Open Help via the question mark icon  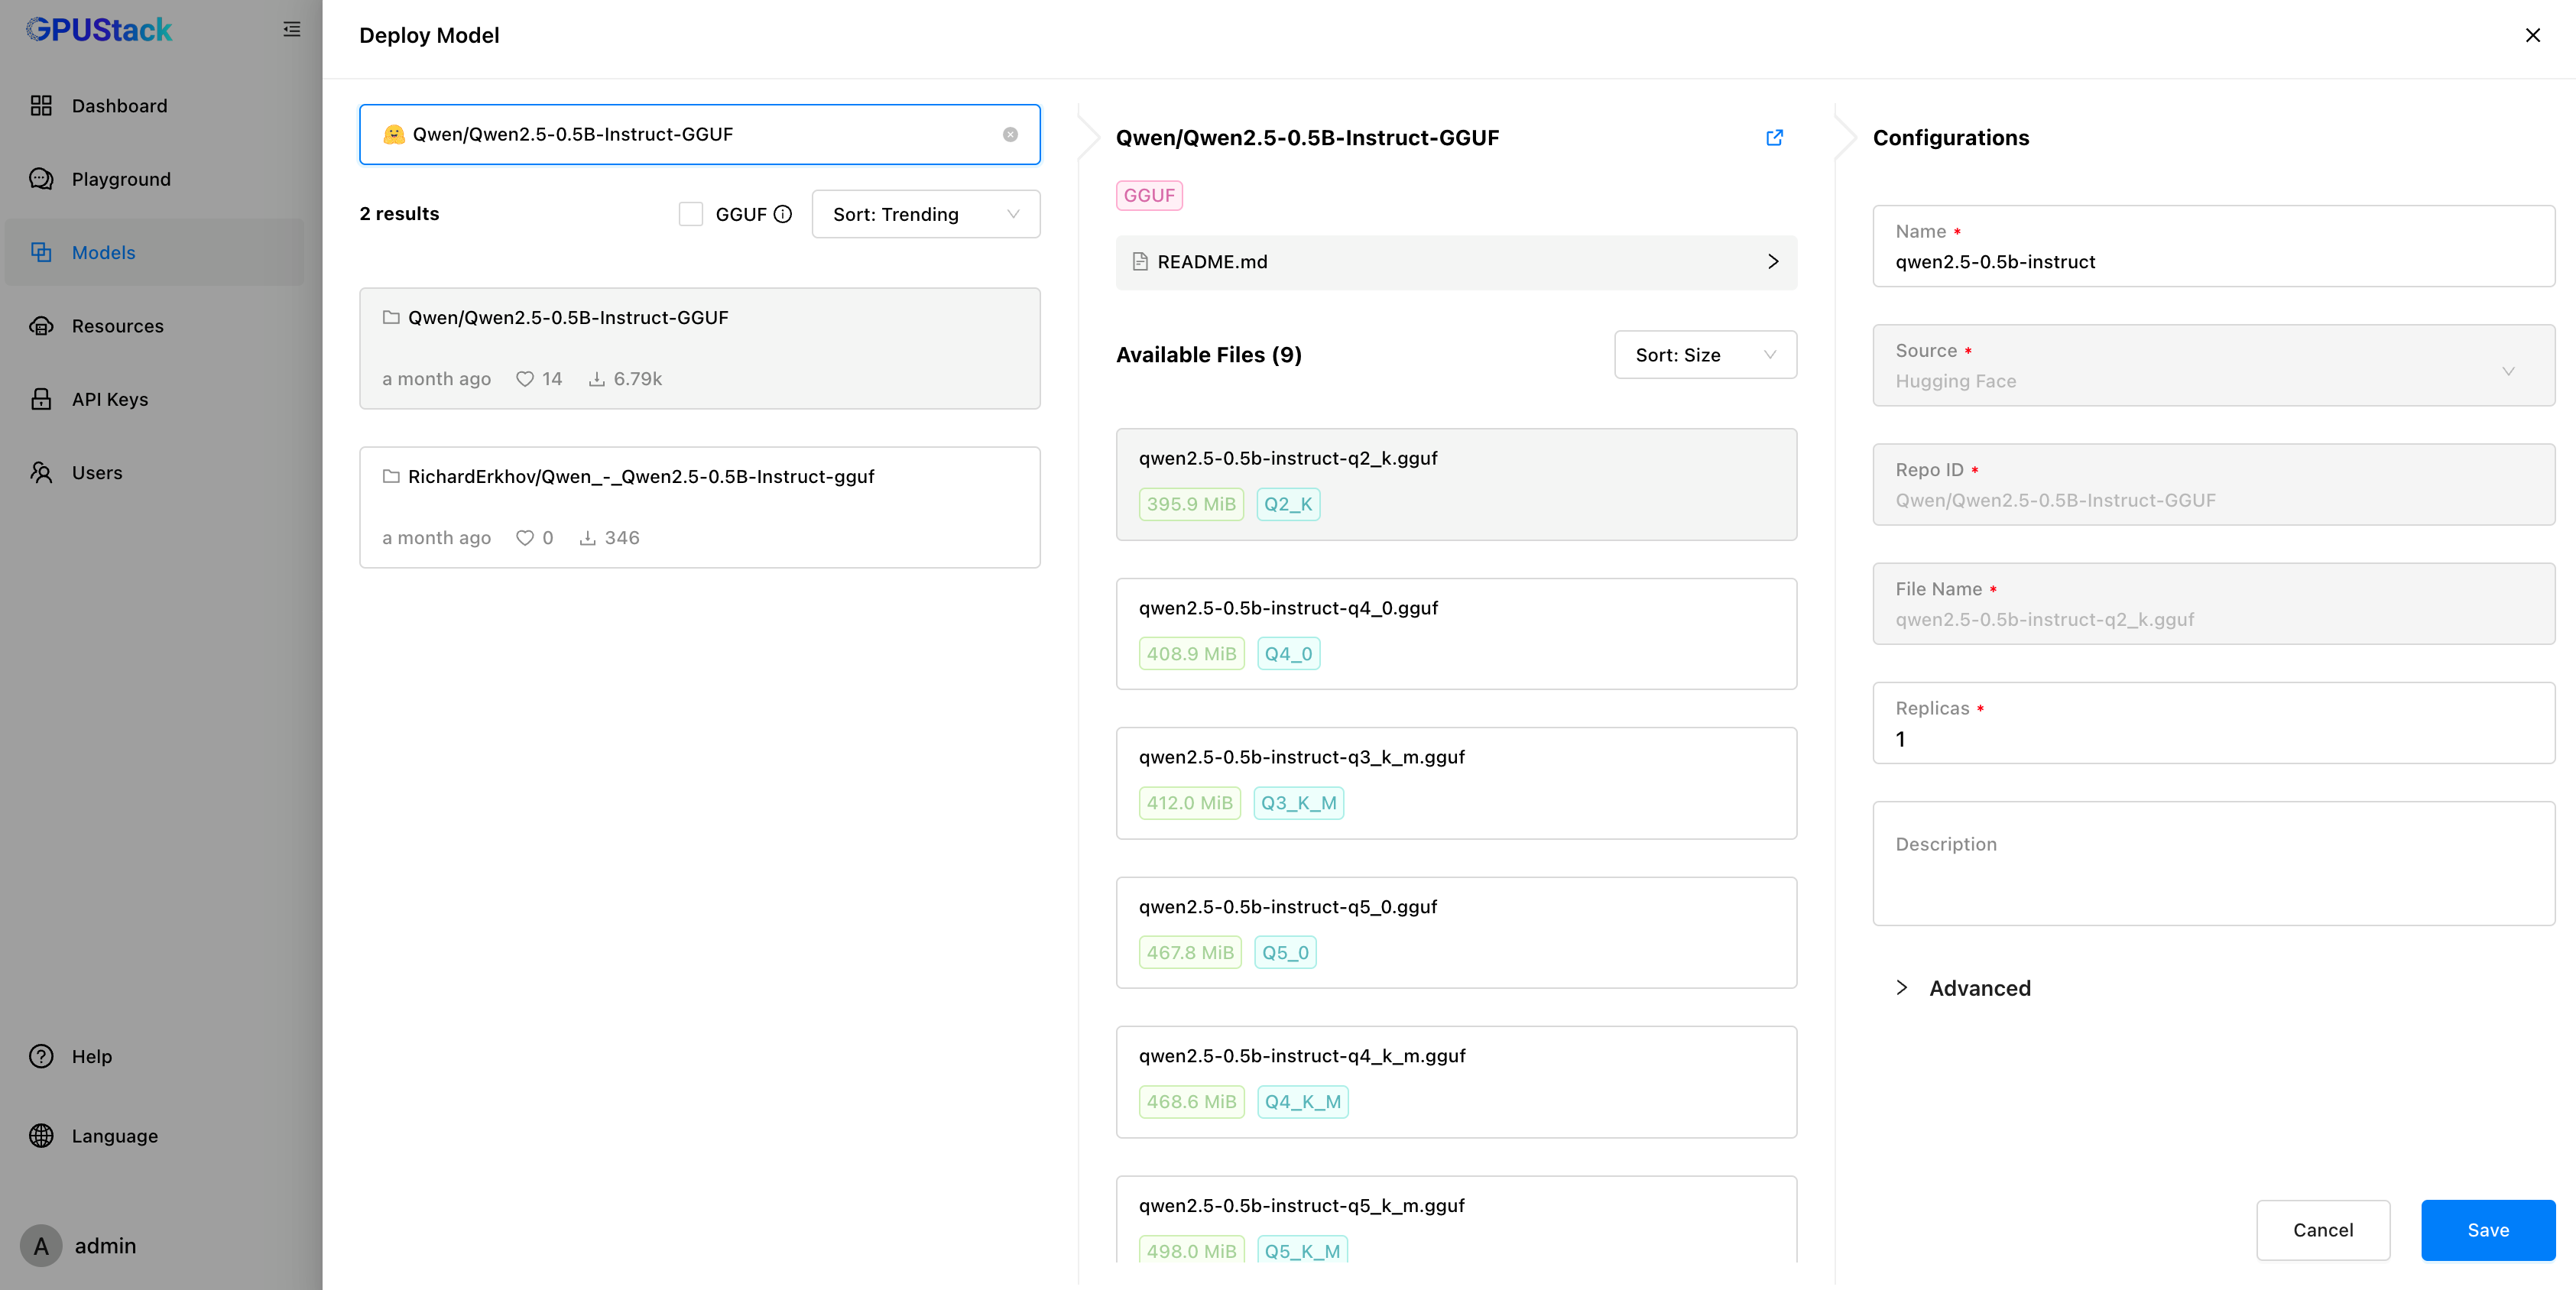point(39,1056)
